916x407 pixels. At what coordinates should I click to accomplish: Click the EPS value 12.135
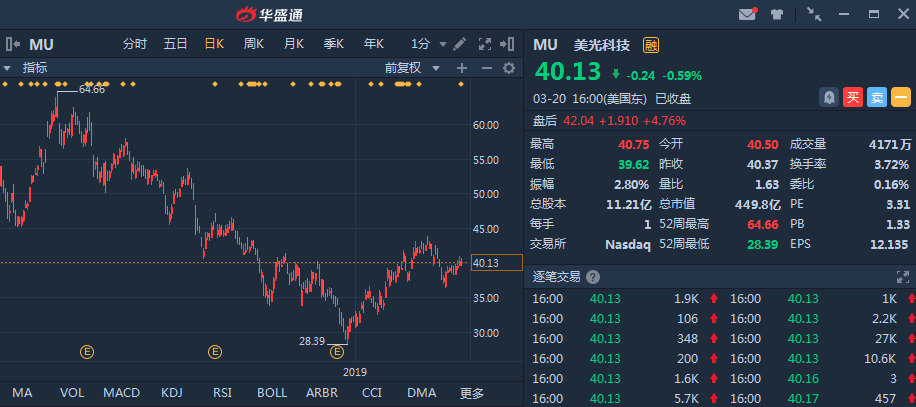pyautogui.click(x=889, y=244)
